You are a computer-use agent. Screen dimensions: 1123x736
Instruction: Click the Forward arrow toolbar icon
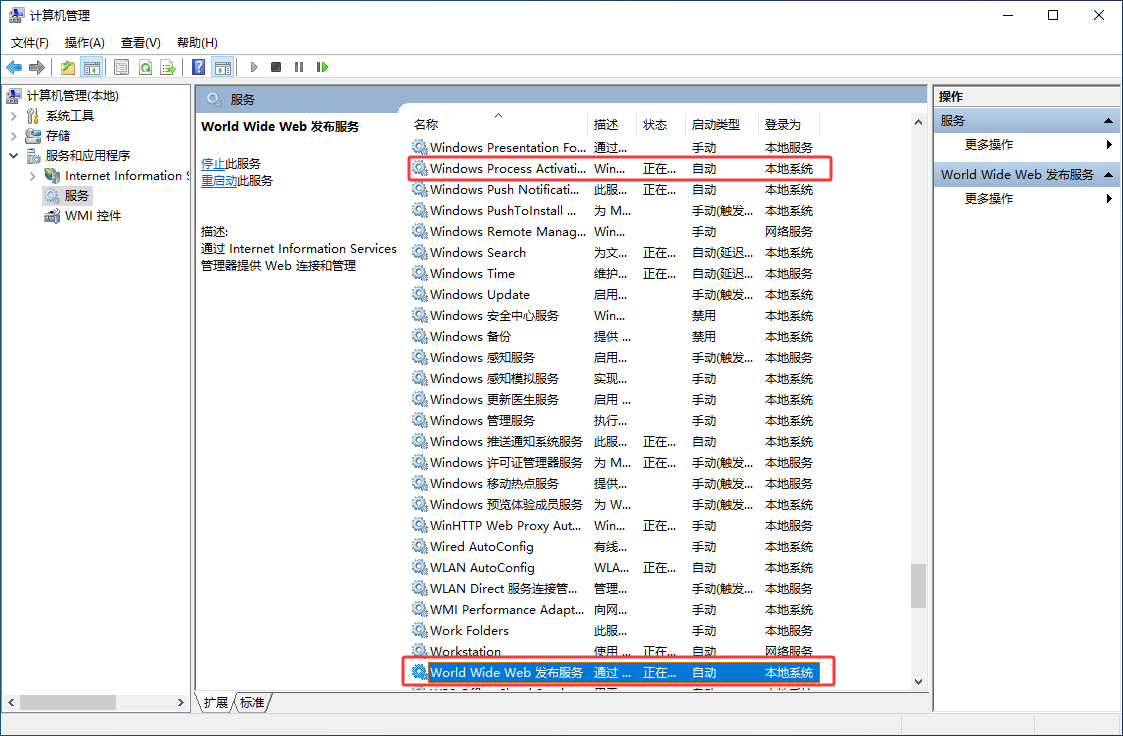pos(37,67)
